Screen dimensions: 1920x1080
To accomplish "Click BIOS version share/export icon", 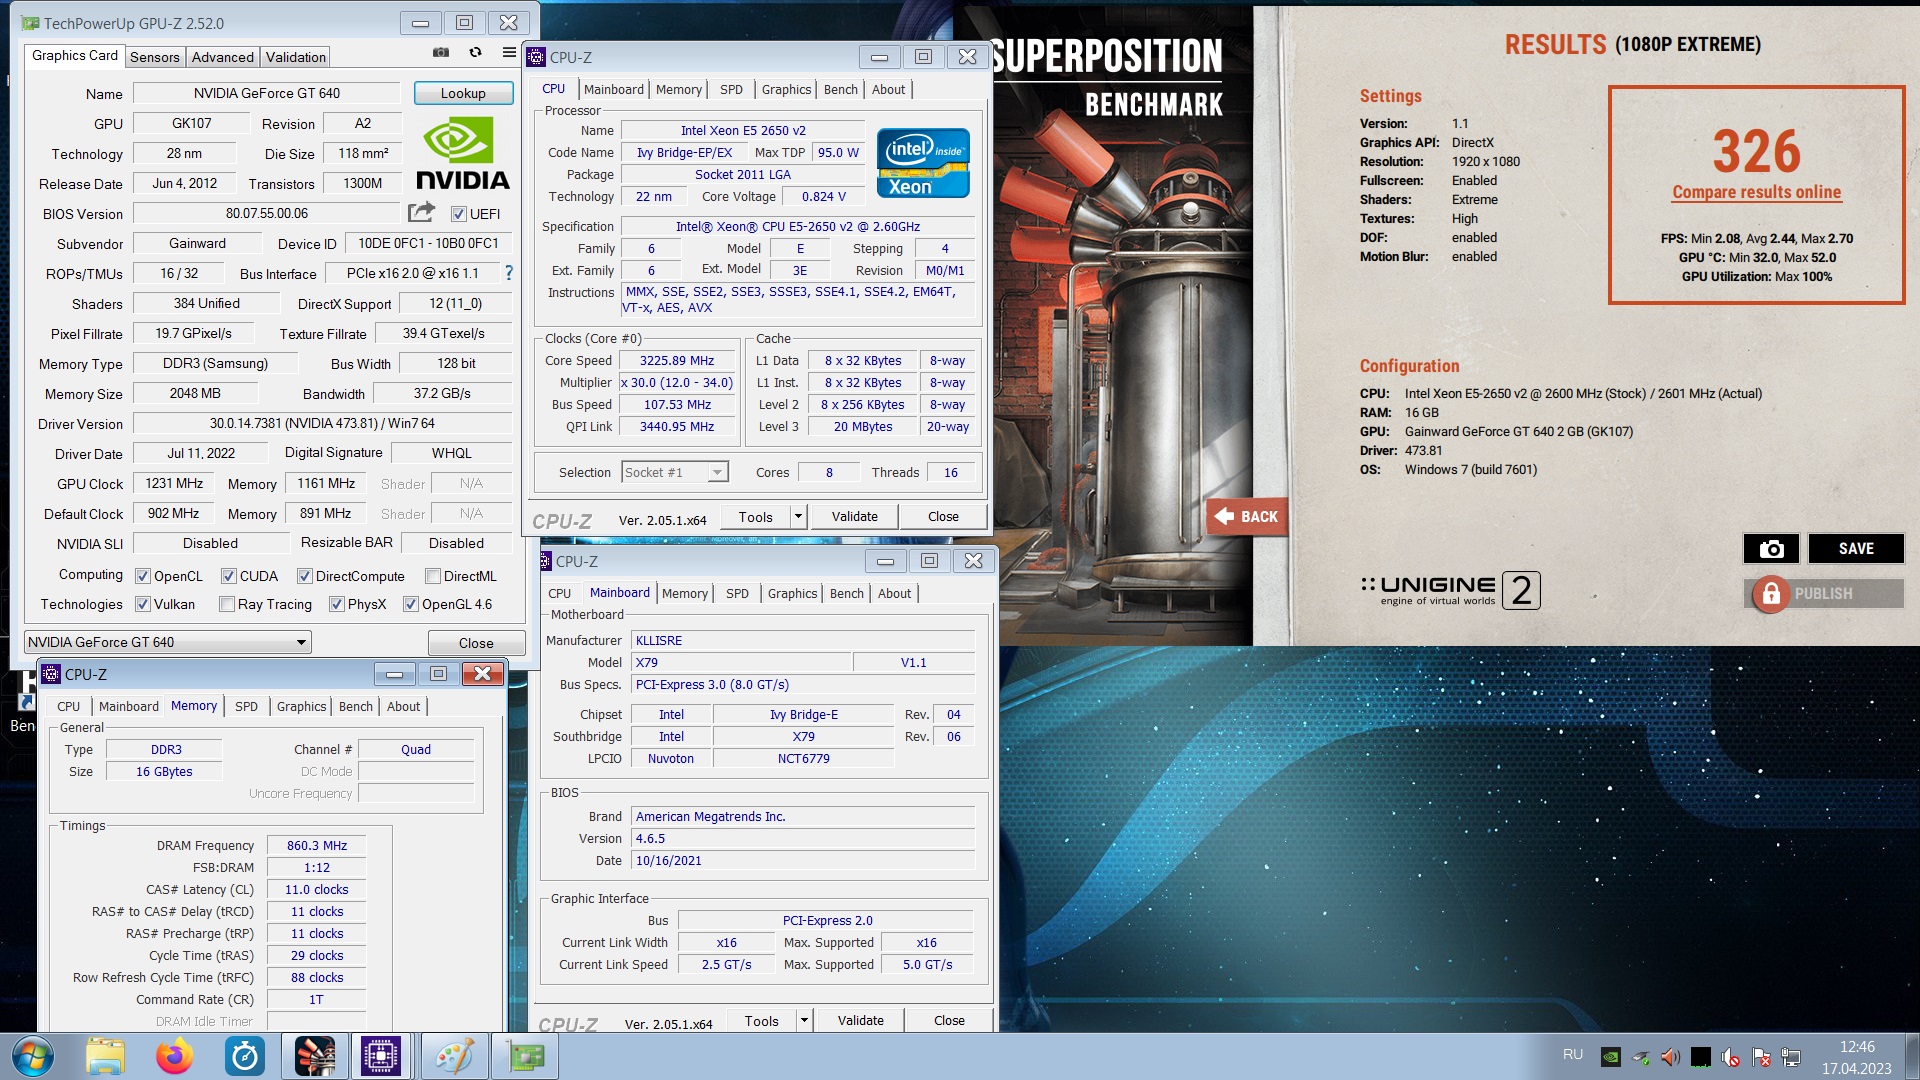I will coord(421,212).
